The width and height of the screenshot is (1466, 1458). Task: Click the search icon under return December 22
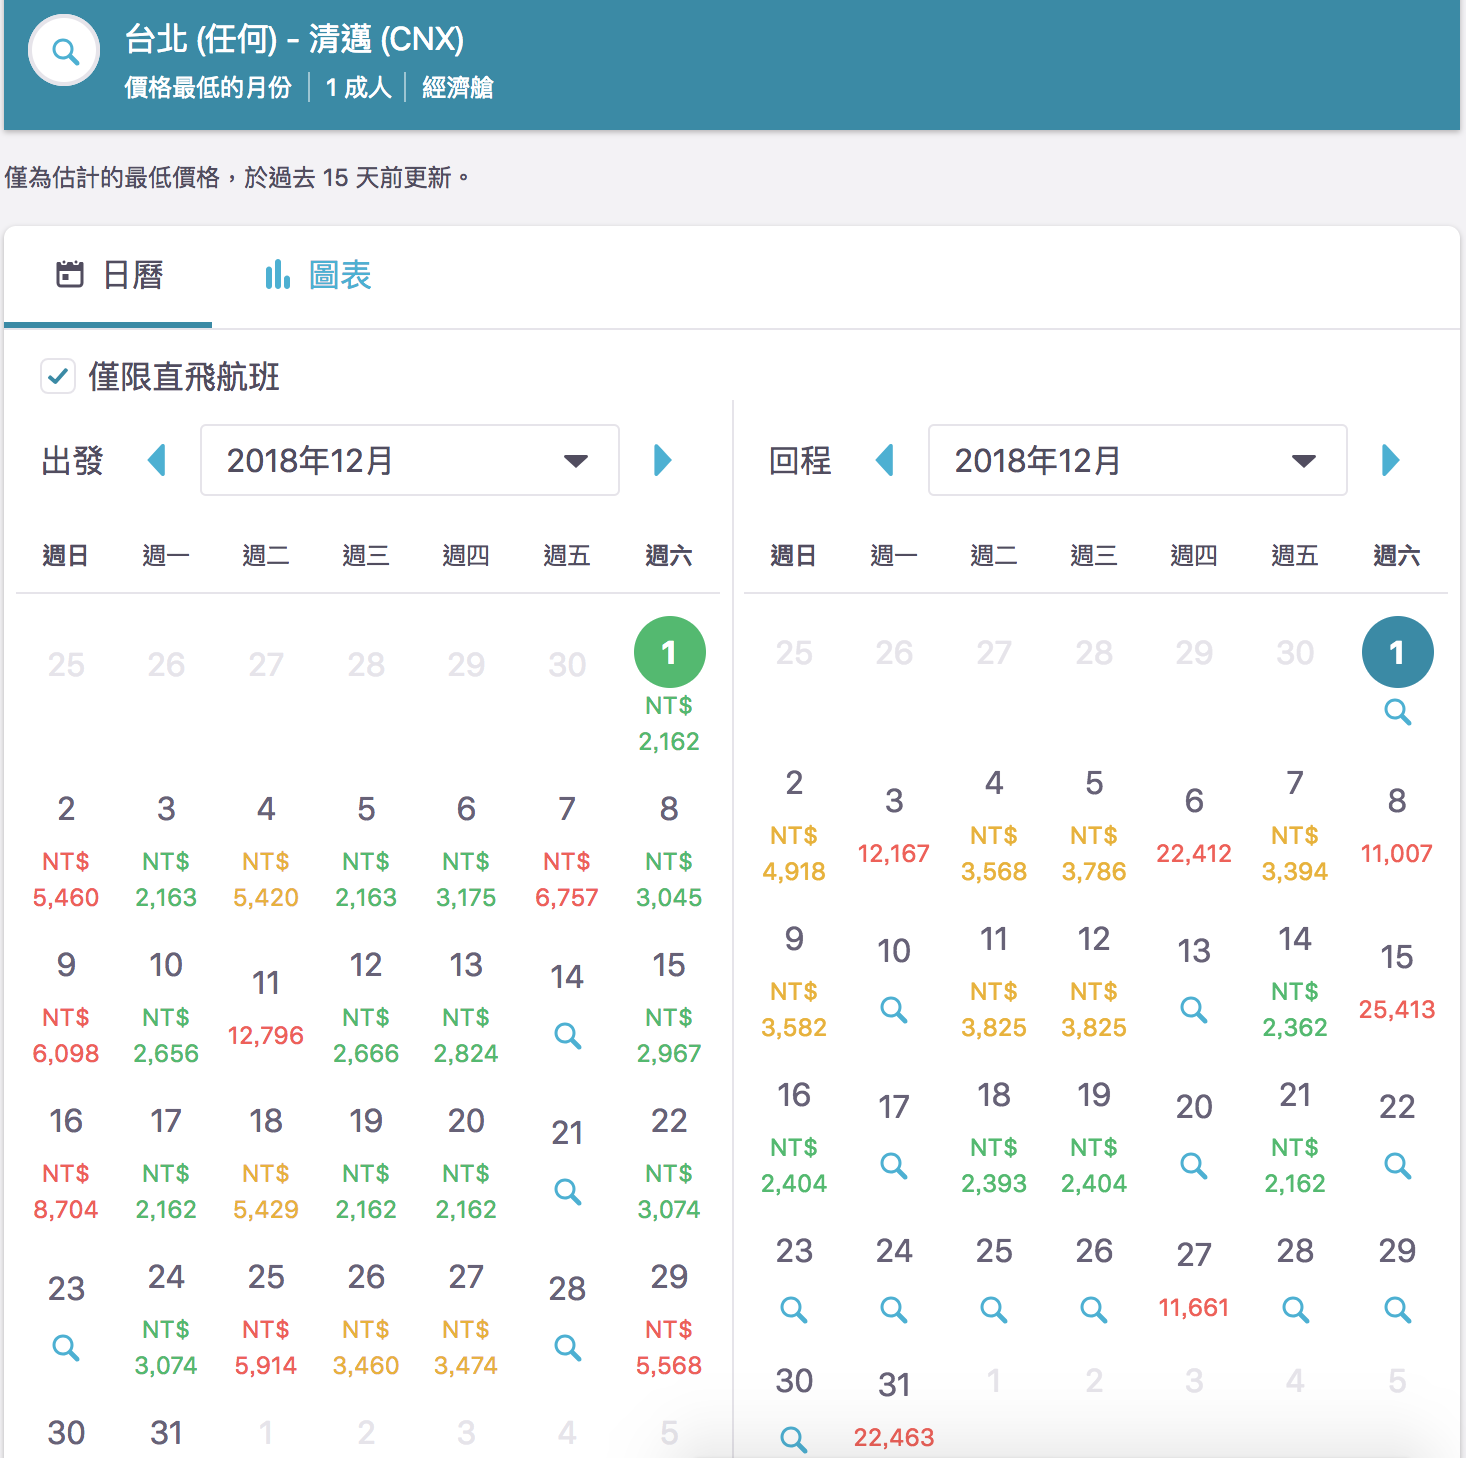pos(1397,1165)
